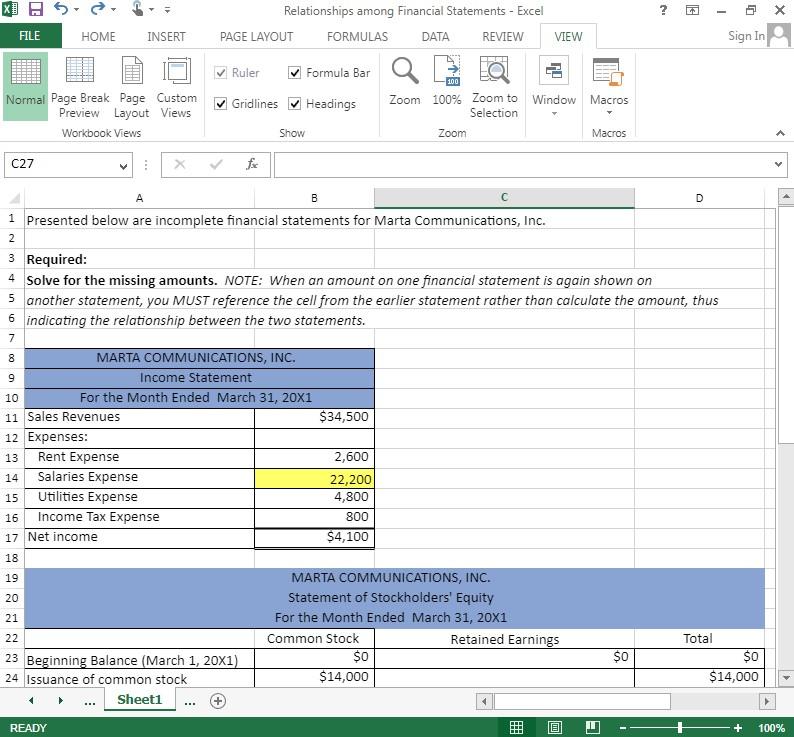Viewport: 794px width, 737px height.
Task: Save the workbook from quick access toolbar
Action: [x=36, y=10]
